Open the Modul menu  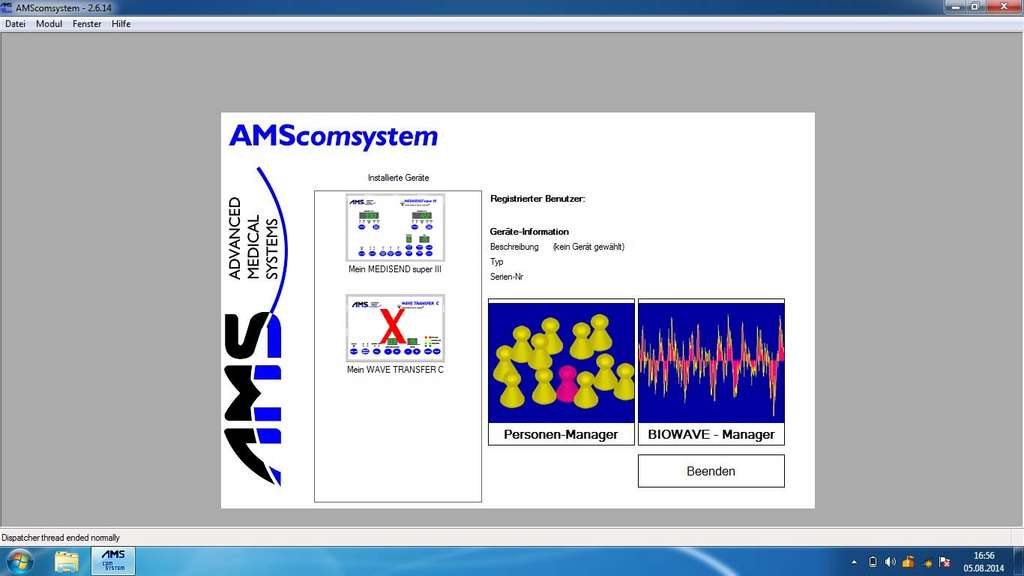(x=49, y=24)
